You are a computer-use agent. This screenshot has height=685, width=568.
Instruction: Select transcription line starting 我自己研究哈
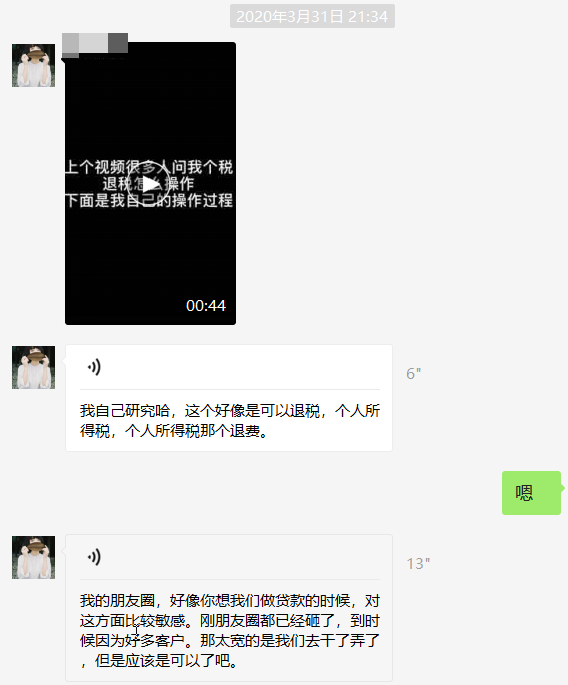pos(230,411)
